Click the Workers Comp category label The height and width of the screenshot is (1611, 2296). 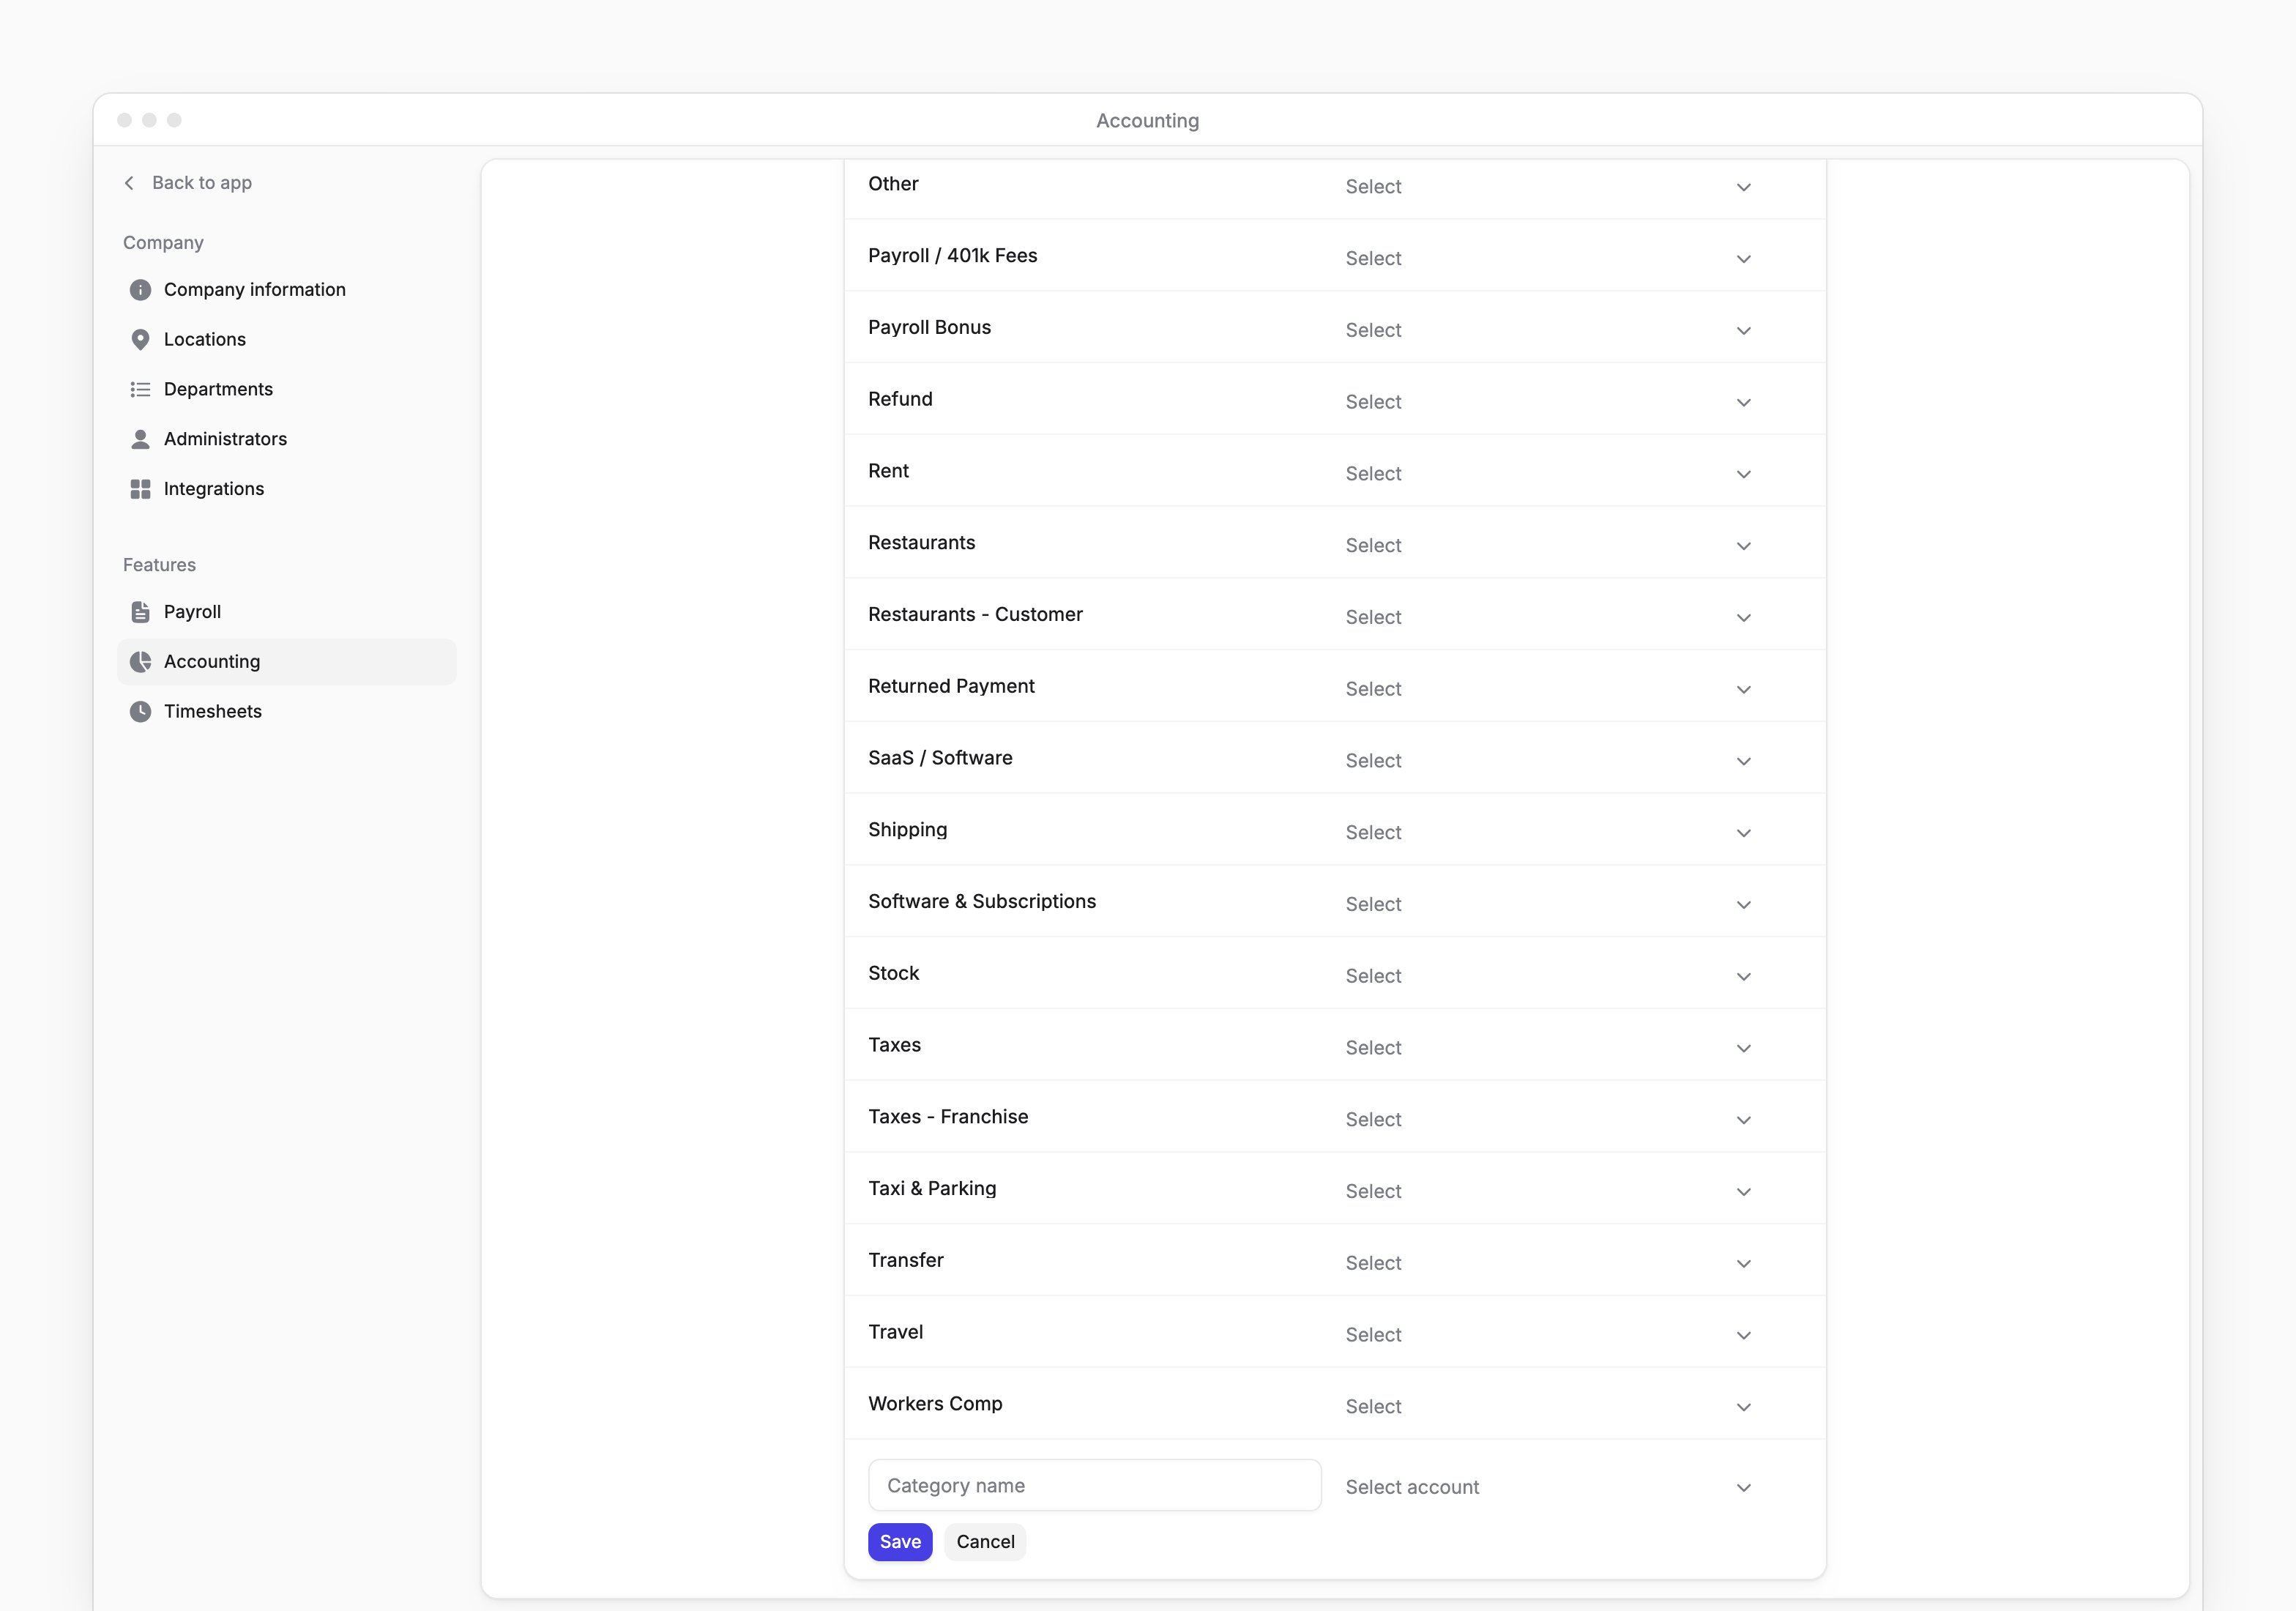(x=935, y=1404)
